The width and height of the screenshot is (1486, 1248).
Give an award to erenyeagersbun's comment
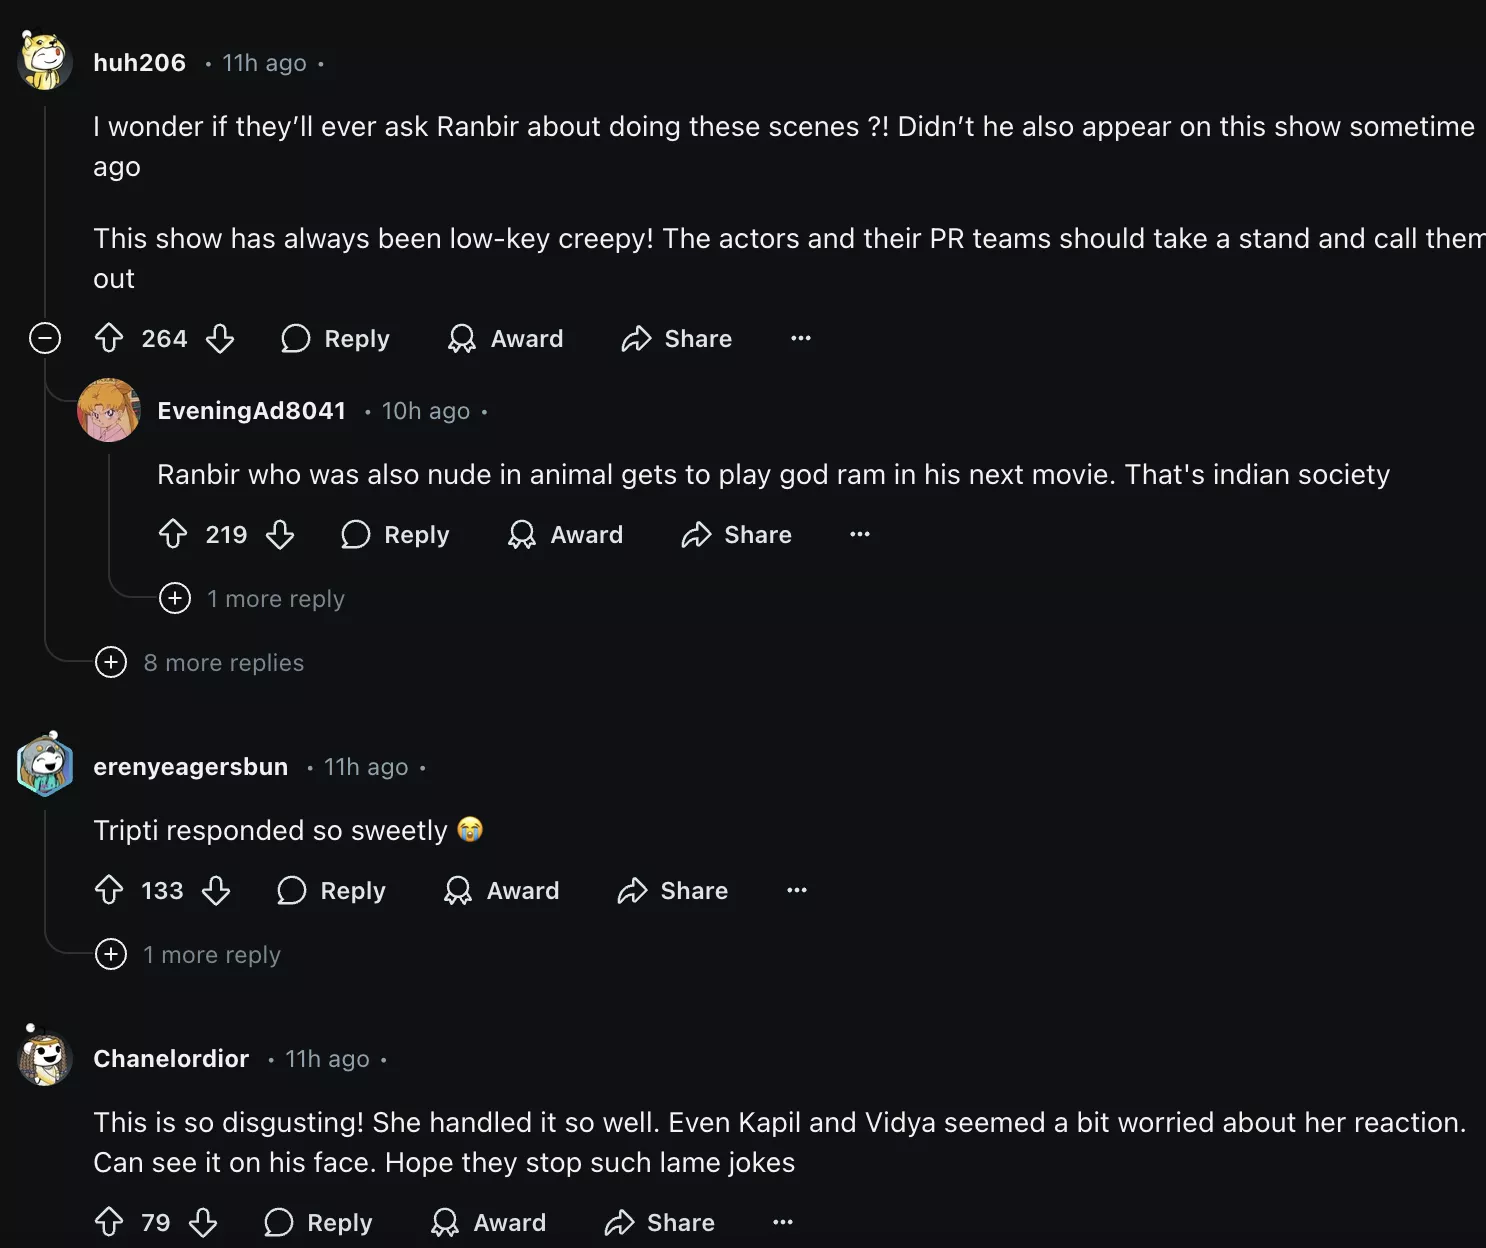502,891
